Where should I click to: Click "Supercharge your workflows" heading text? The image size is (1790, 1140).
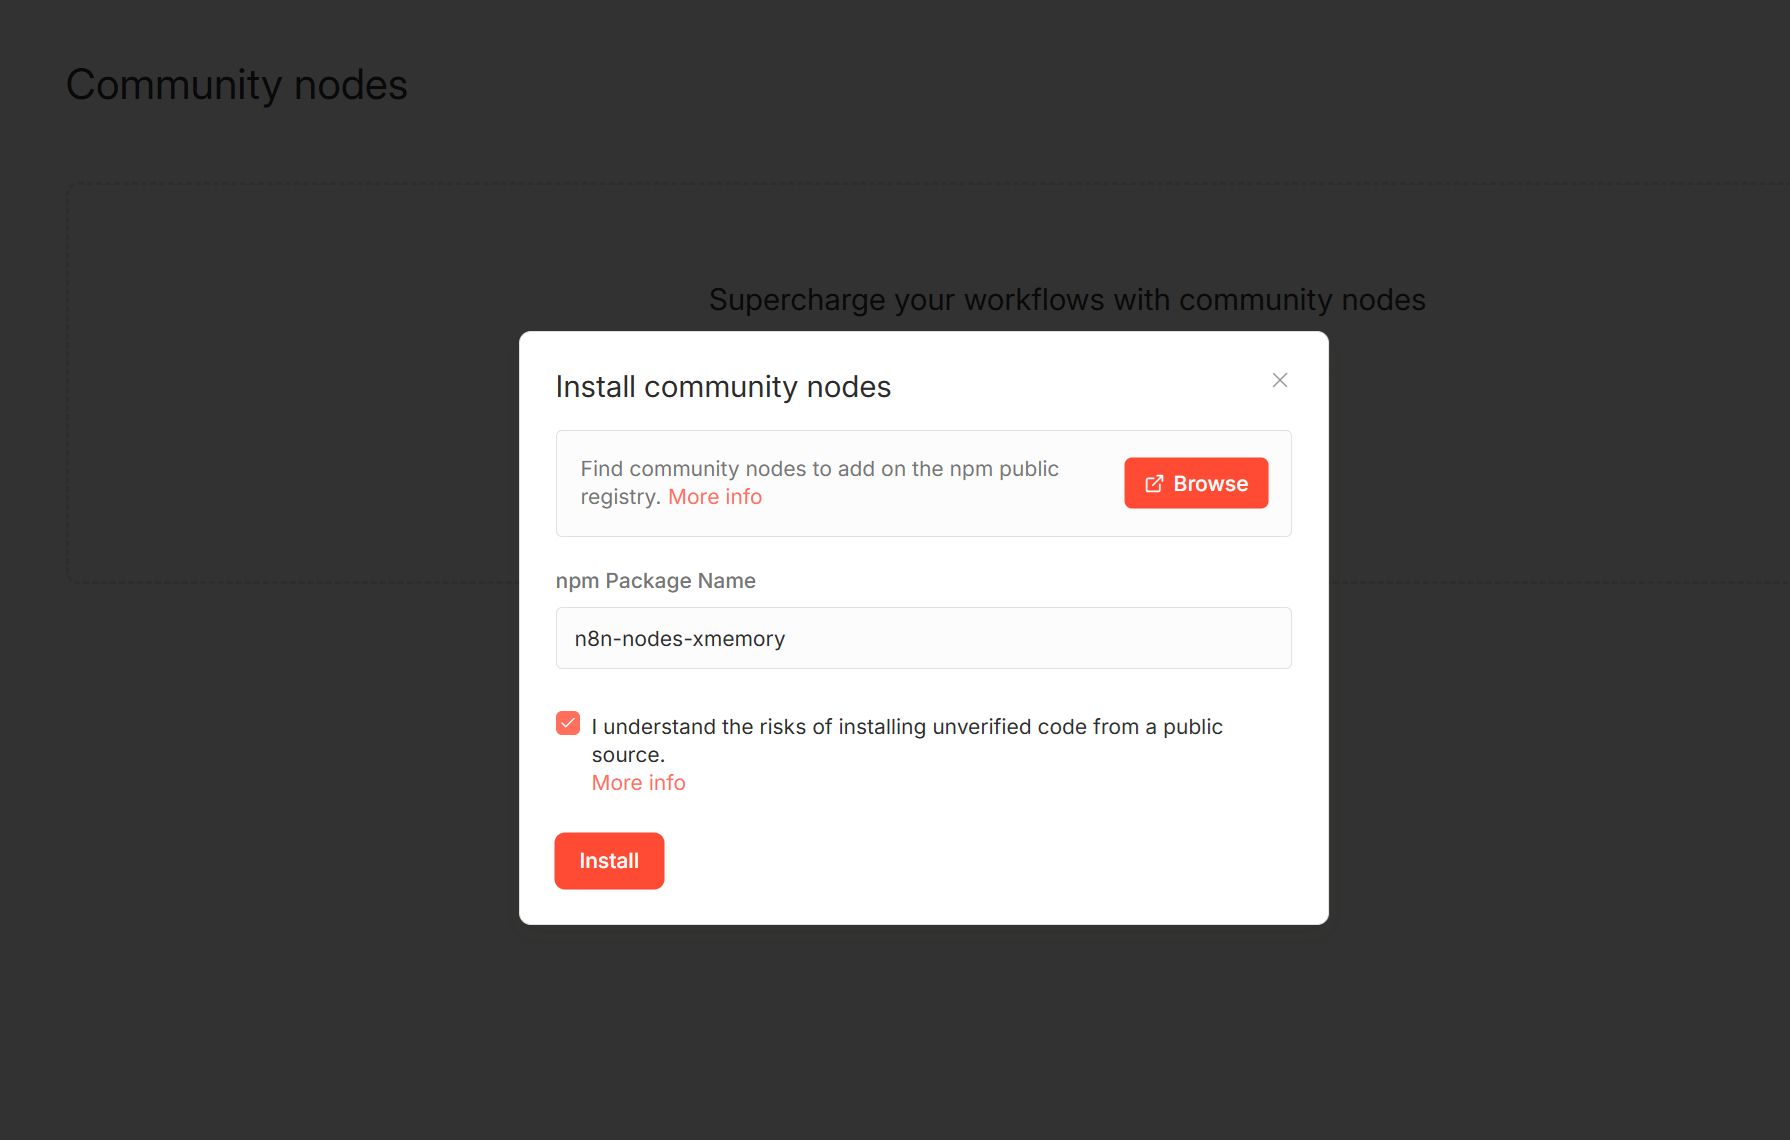1067,299
